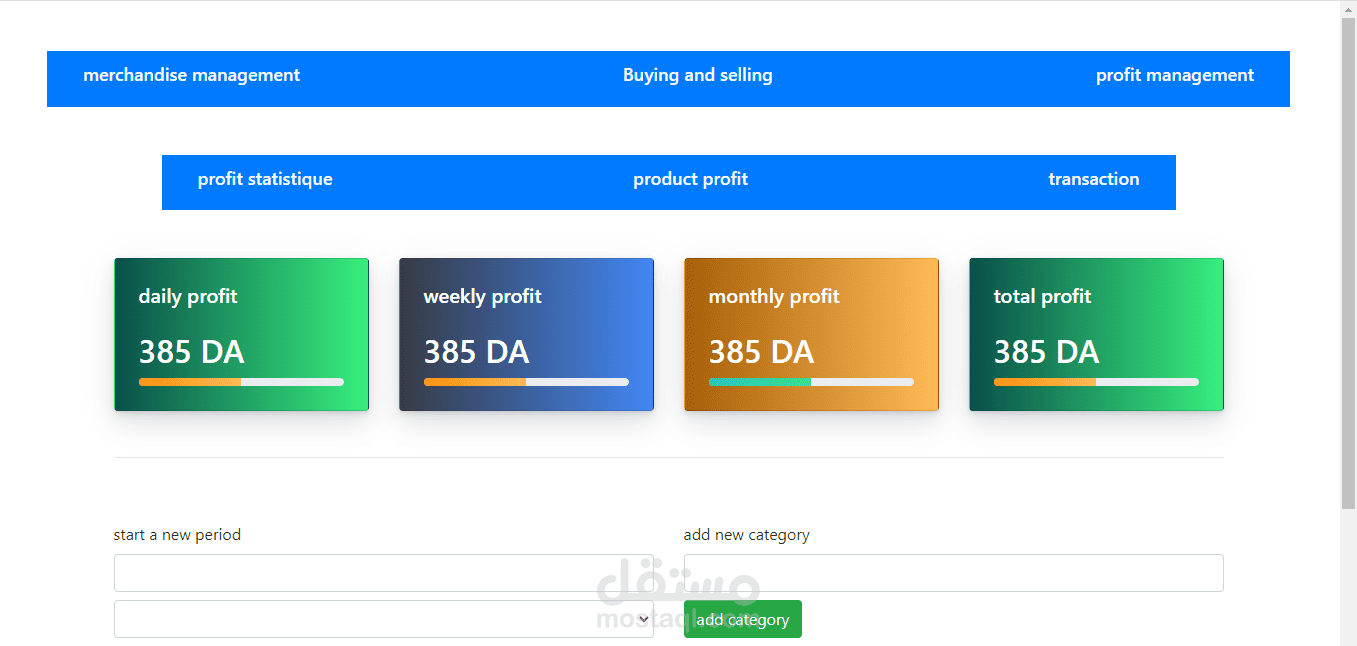Click the monthly profit progress bar

(x=811, y=382)
